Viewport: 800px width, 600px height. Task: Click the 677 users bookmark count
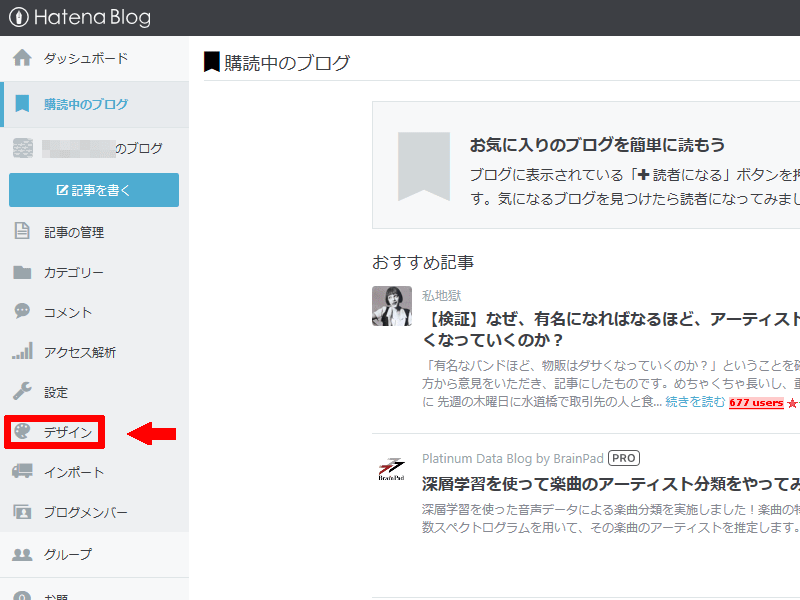click(756, 403)
